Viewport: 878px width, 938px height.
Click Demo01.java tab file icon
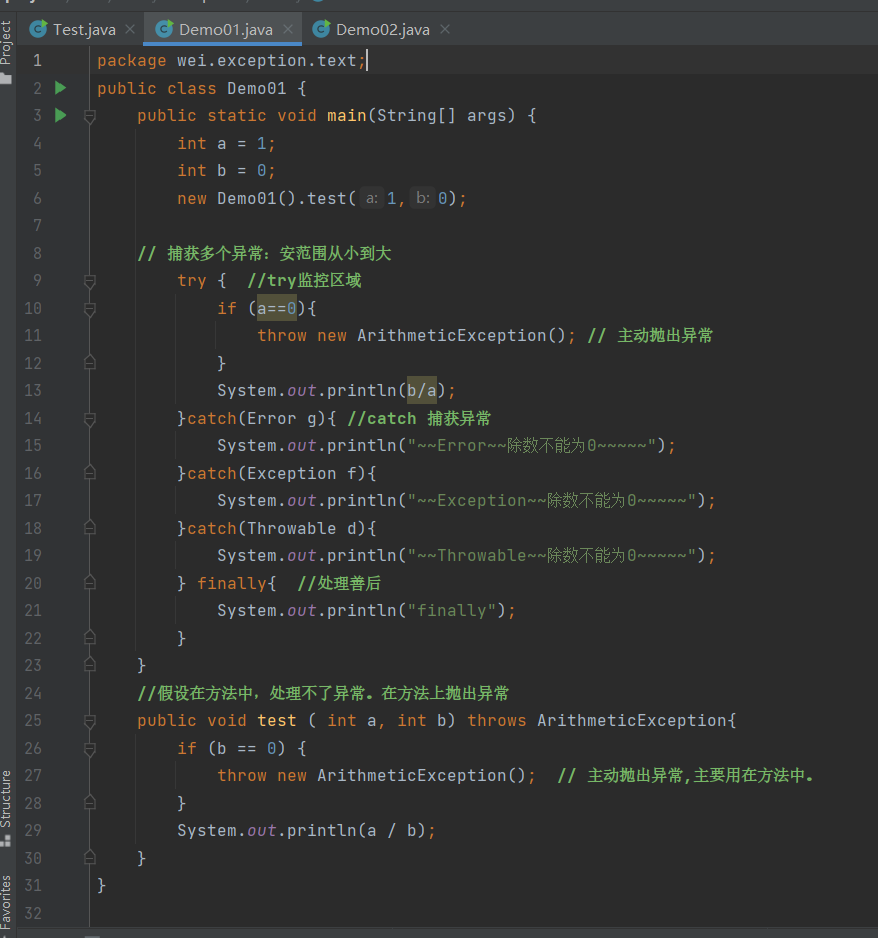[x=164, y=29]
